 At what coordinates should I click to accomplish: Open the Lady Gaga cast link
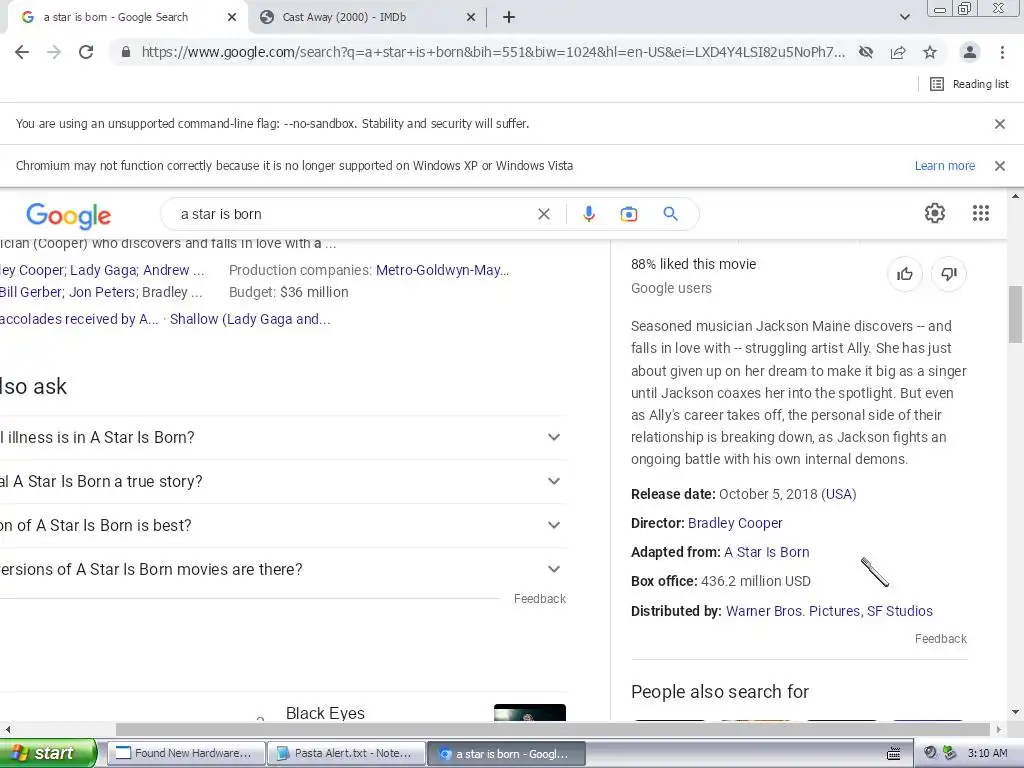tap(103, 270)
